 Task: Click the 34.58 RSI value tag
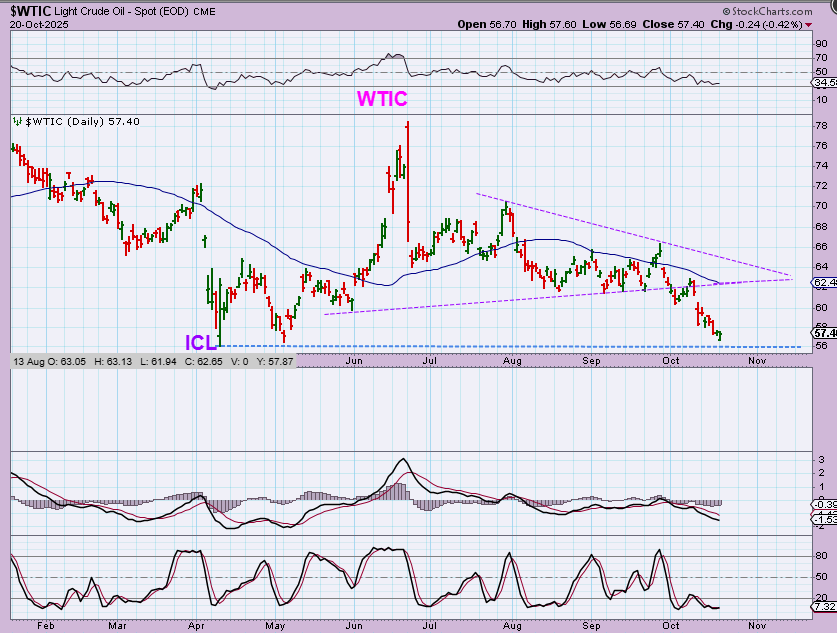coord(824,83)
